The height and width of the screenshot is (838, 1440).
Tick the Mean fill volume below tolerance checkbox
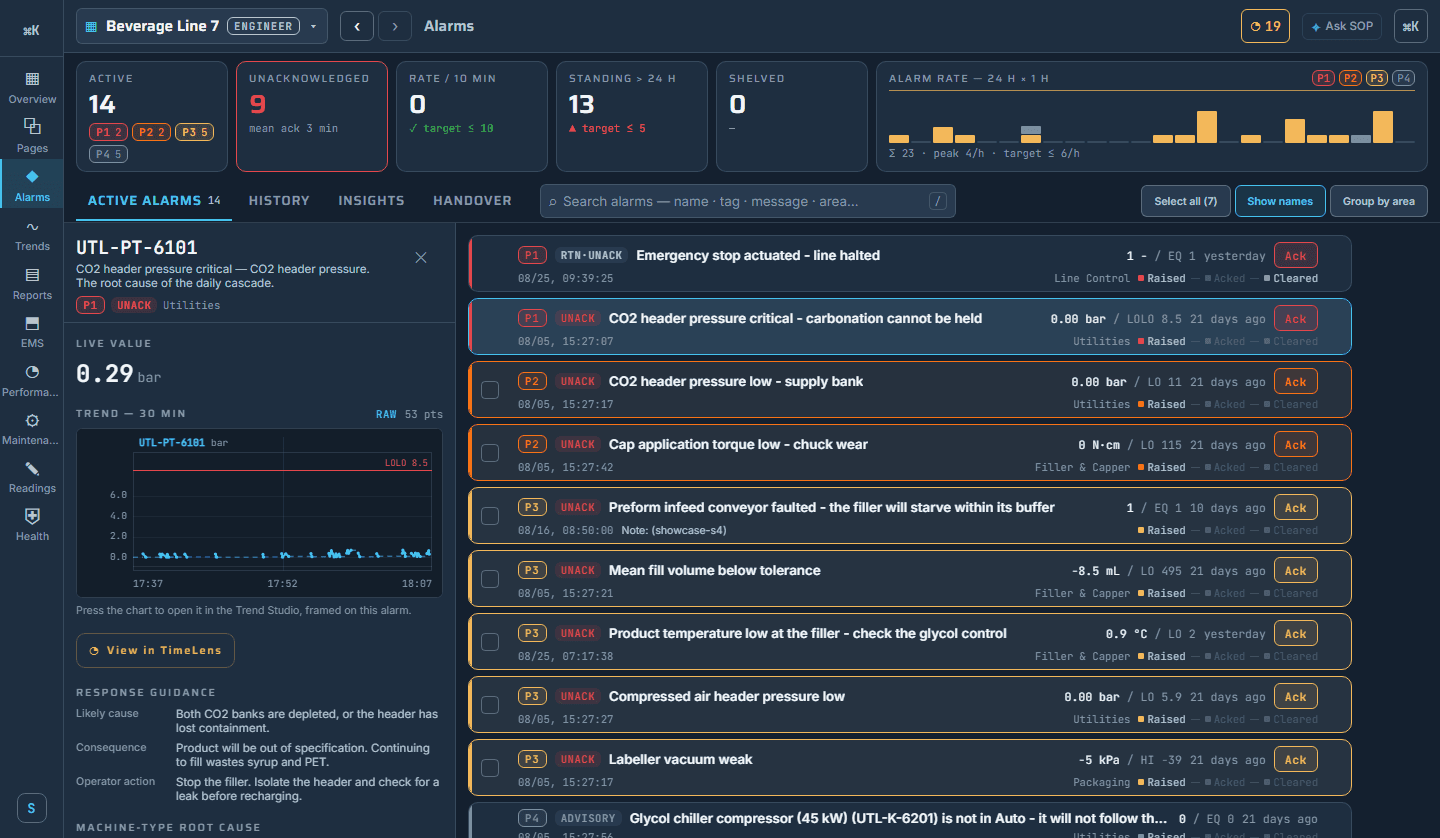(x=490, y=579)
